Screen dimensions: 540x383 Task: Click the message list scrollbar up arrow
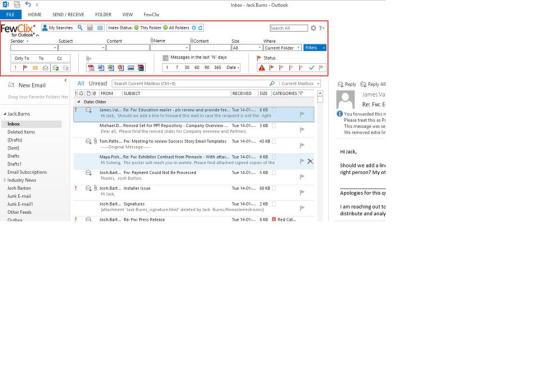[320, 93]
